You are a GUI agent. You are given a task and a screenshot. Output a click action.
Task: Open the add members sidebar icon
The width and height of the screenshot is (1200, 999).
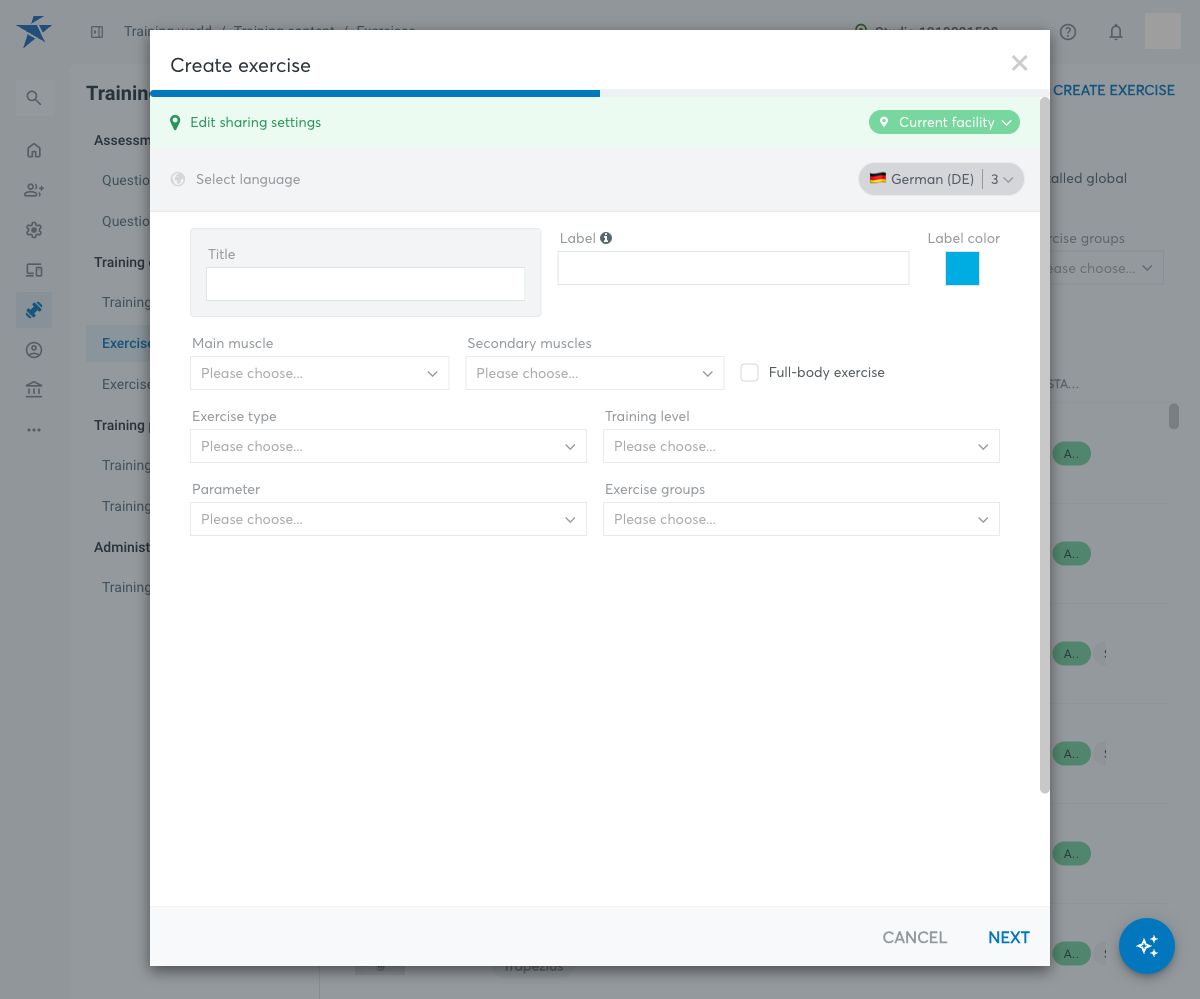34,190
